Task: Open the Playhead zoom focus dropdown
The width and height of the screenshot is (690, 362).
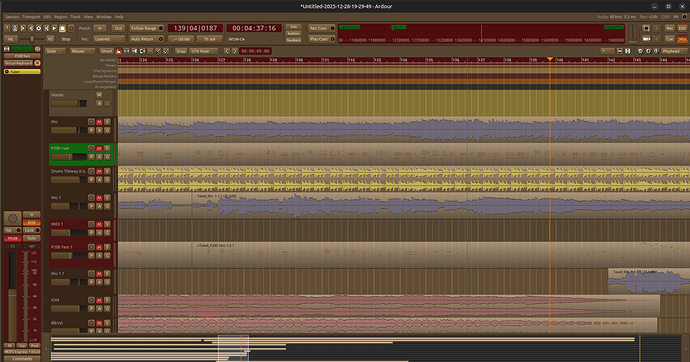Action: 674,51
